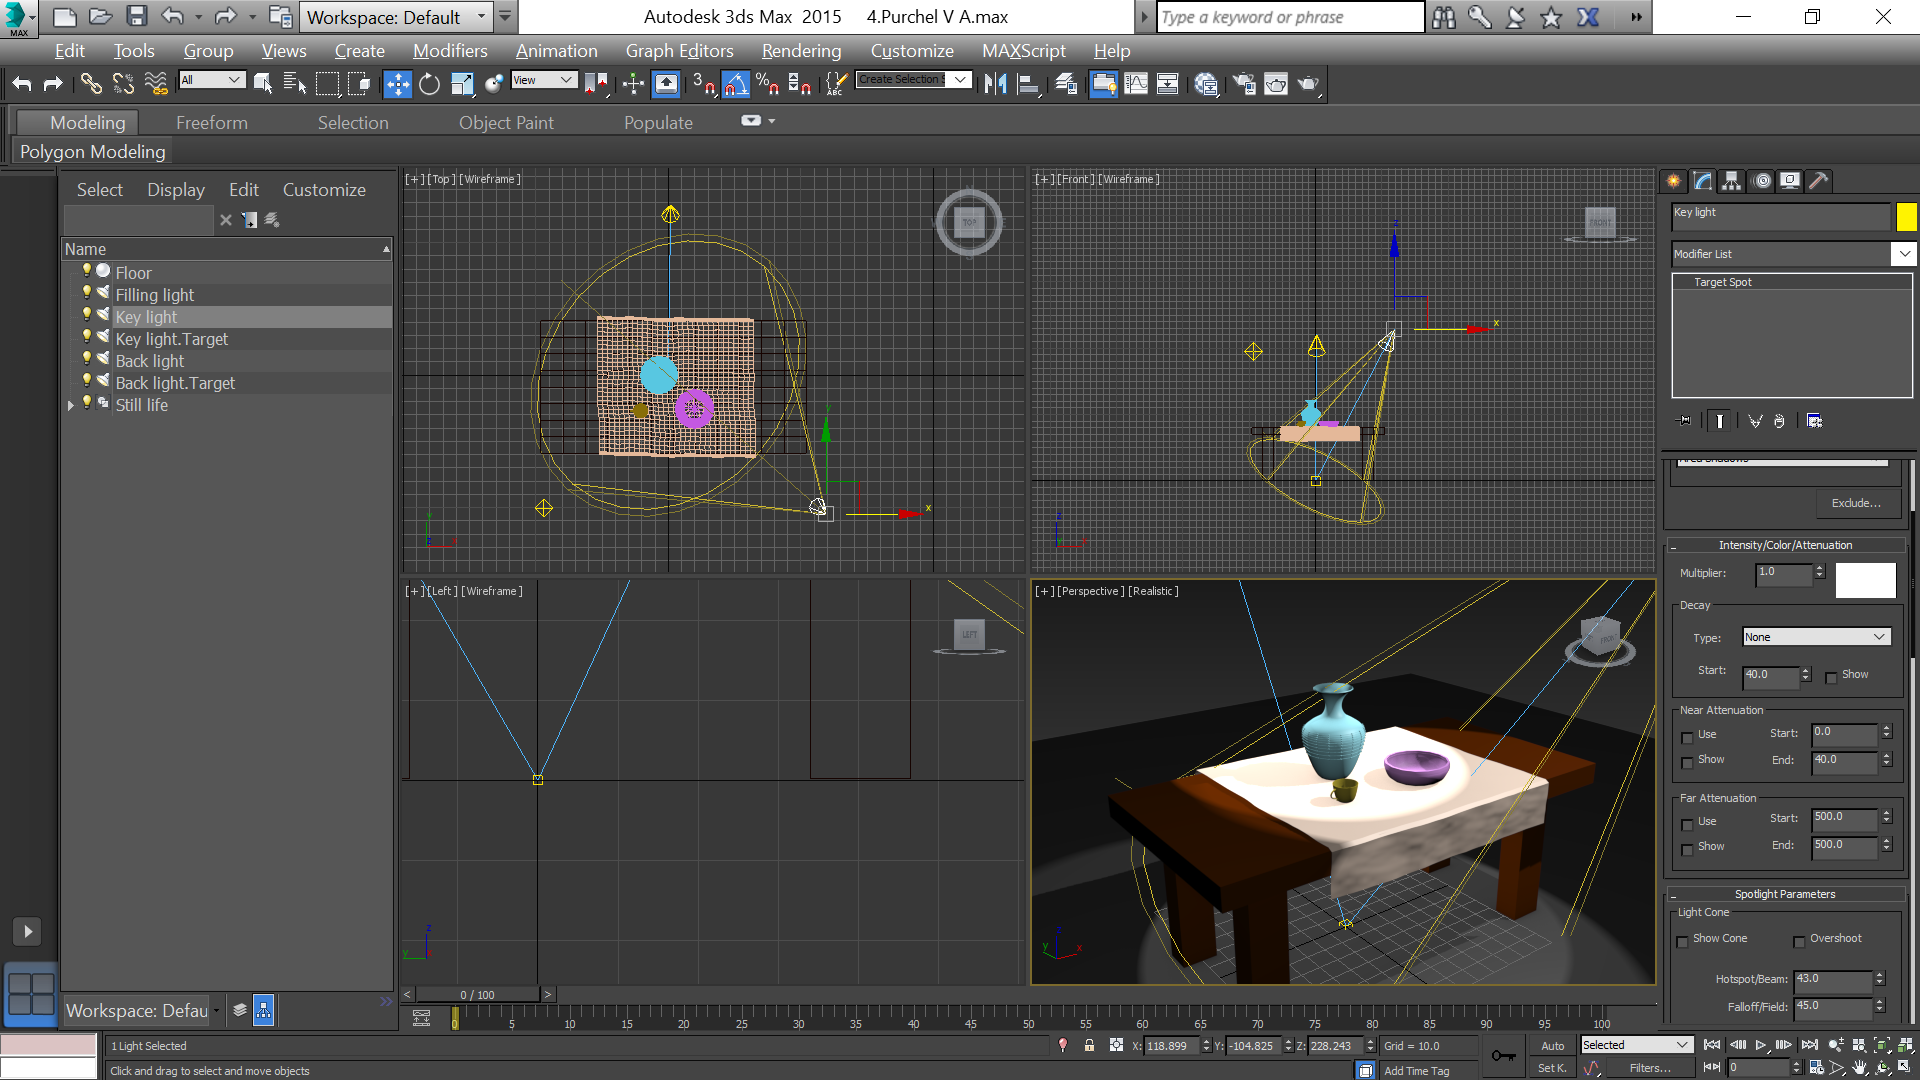Collapse the Spotlight Parameters rollout
Image resolution: width=1920 pixels, height=1080 pixels.
[x=1785, y=894]
